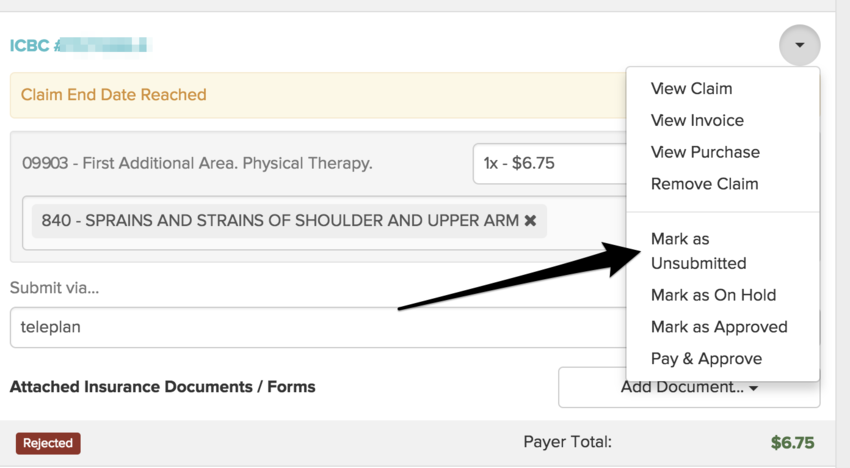Click Pay & Approve menu item
This screenshot has width=850, height=468.
[x=706, y=359]
